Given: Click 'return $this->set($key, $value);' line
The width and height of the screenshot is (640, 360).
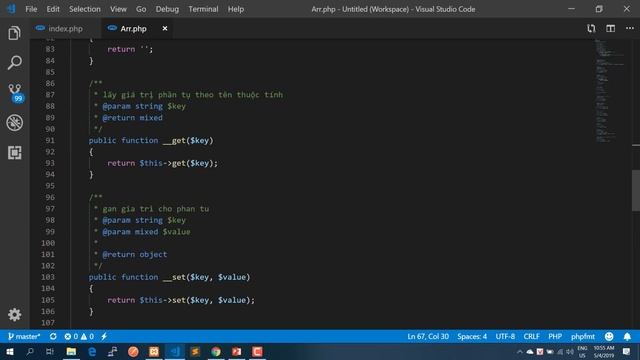Looking at the screenshot, I should click(x=181, y=300).
